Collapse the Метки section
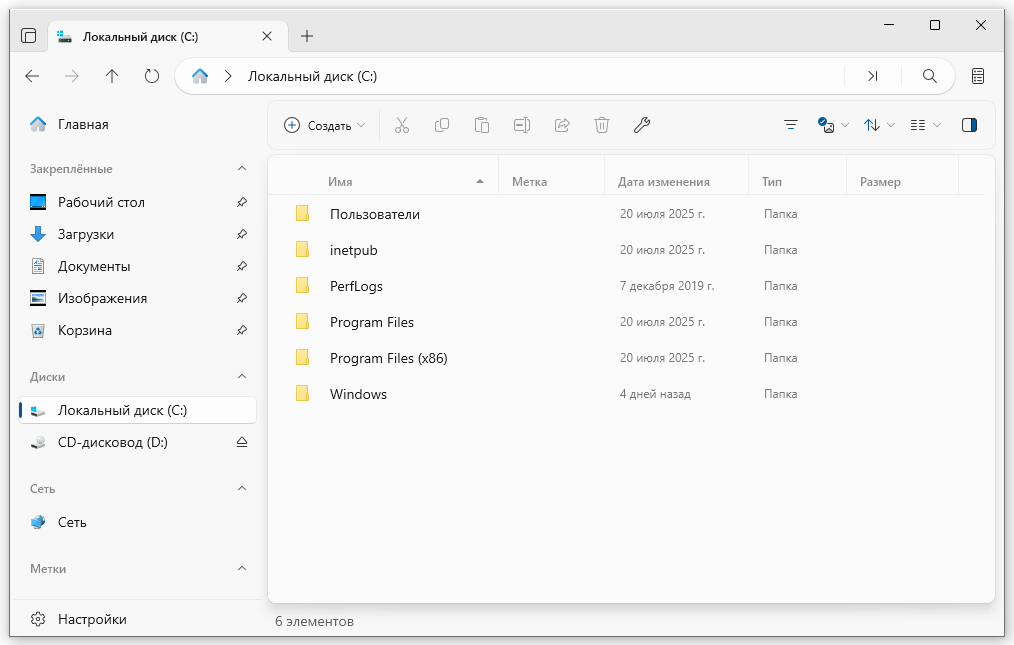 [242, 569]
